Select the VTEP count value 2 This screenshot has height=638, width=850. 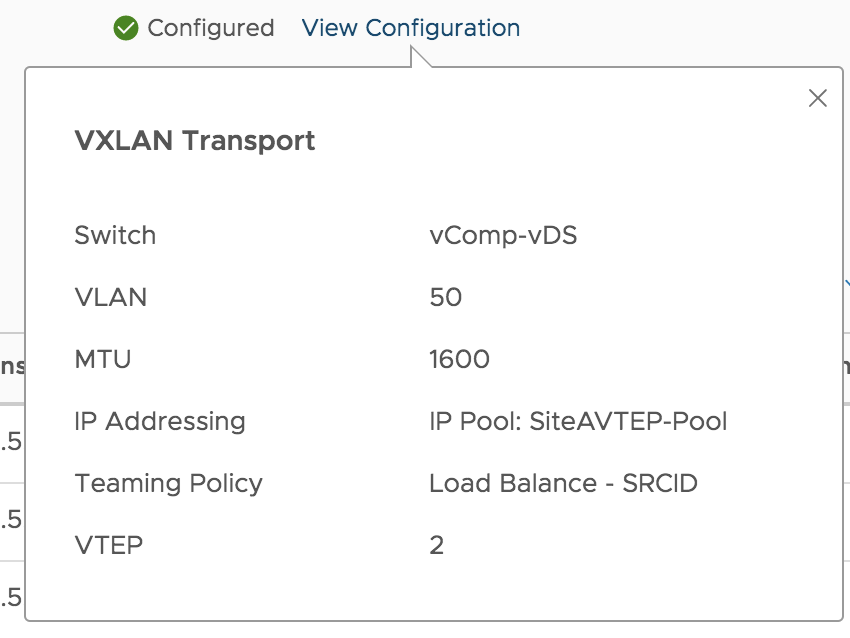pos(436,545)
